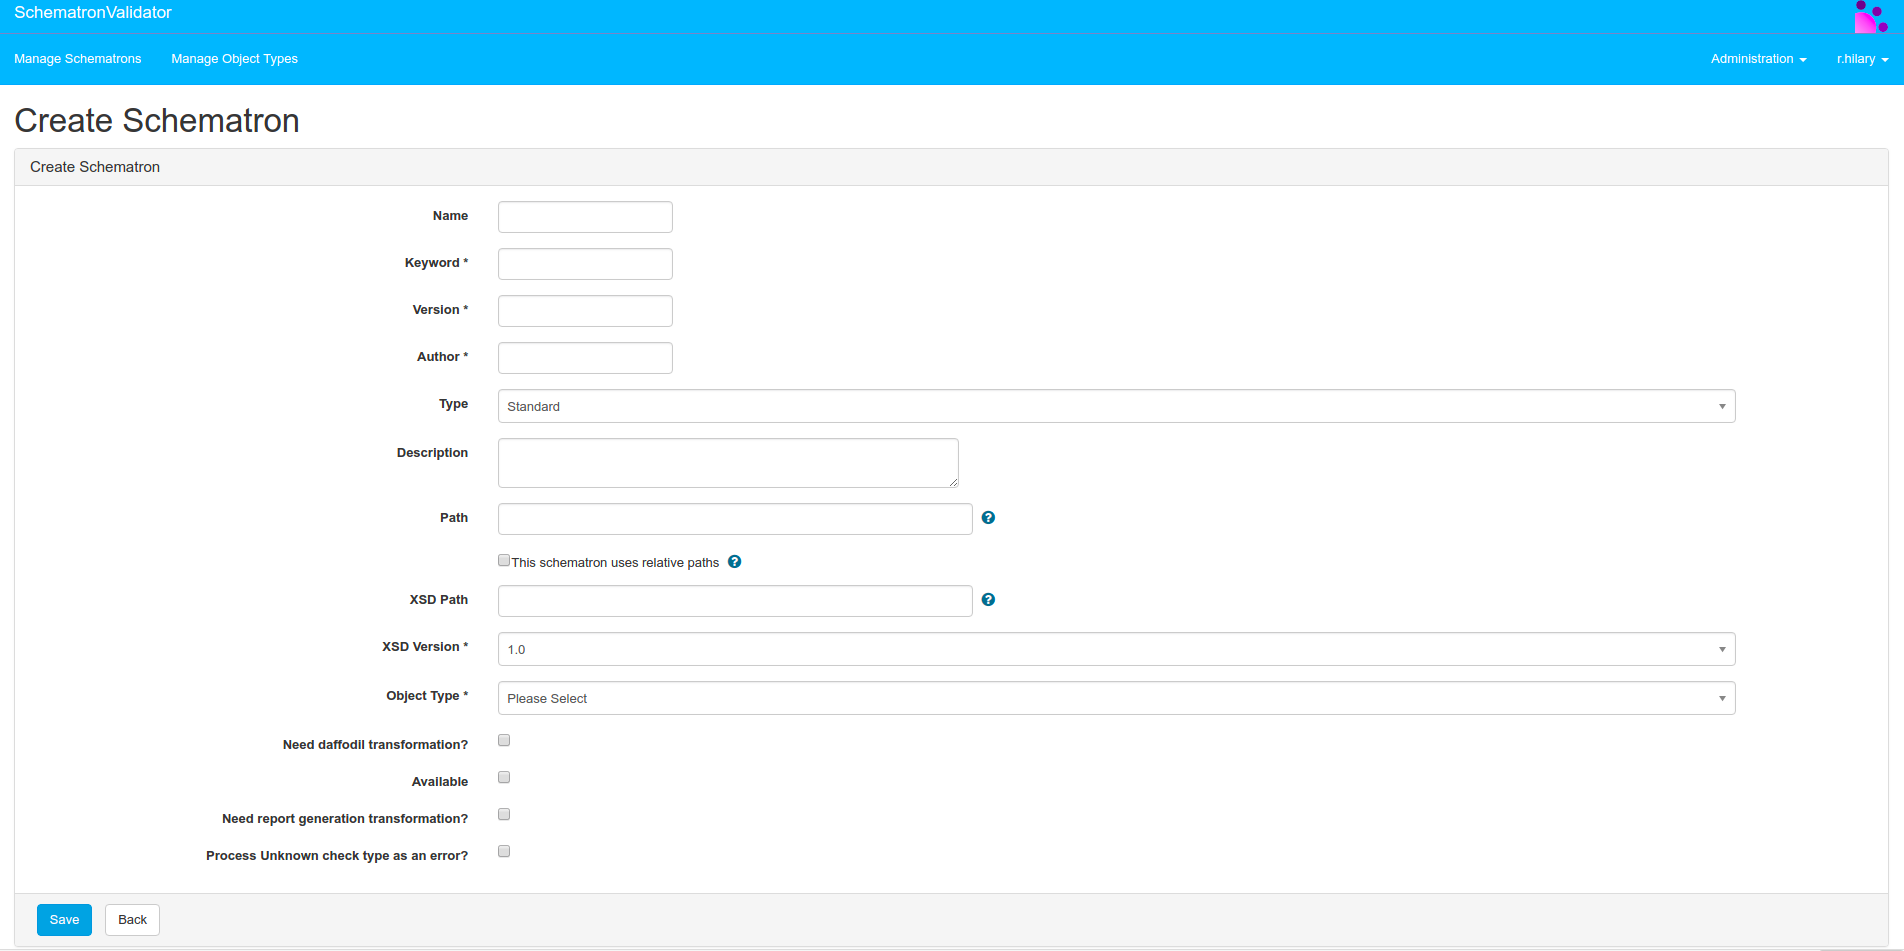Click the SchematronValidator title link

[93, 13]
